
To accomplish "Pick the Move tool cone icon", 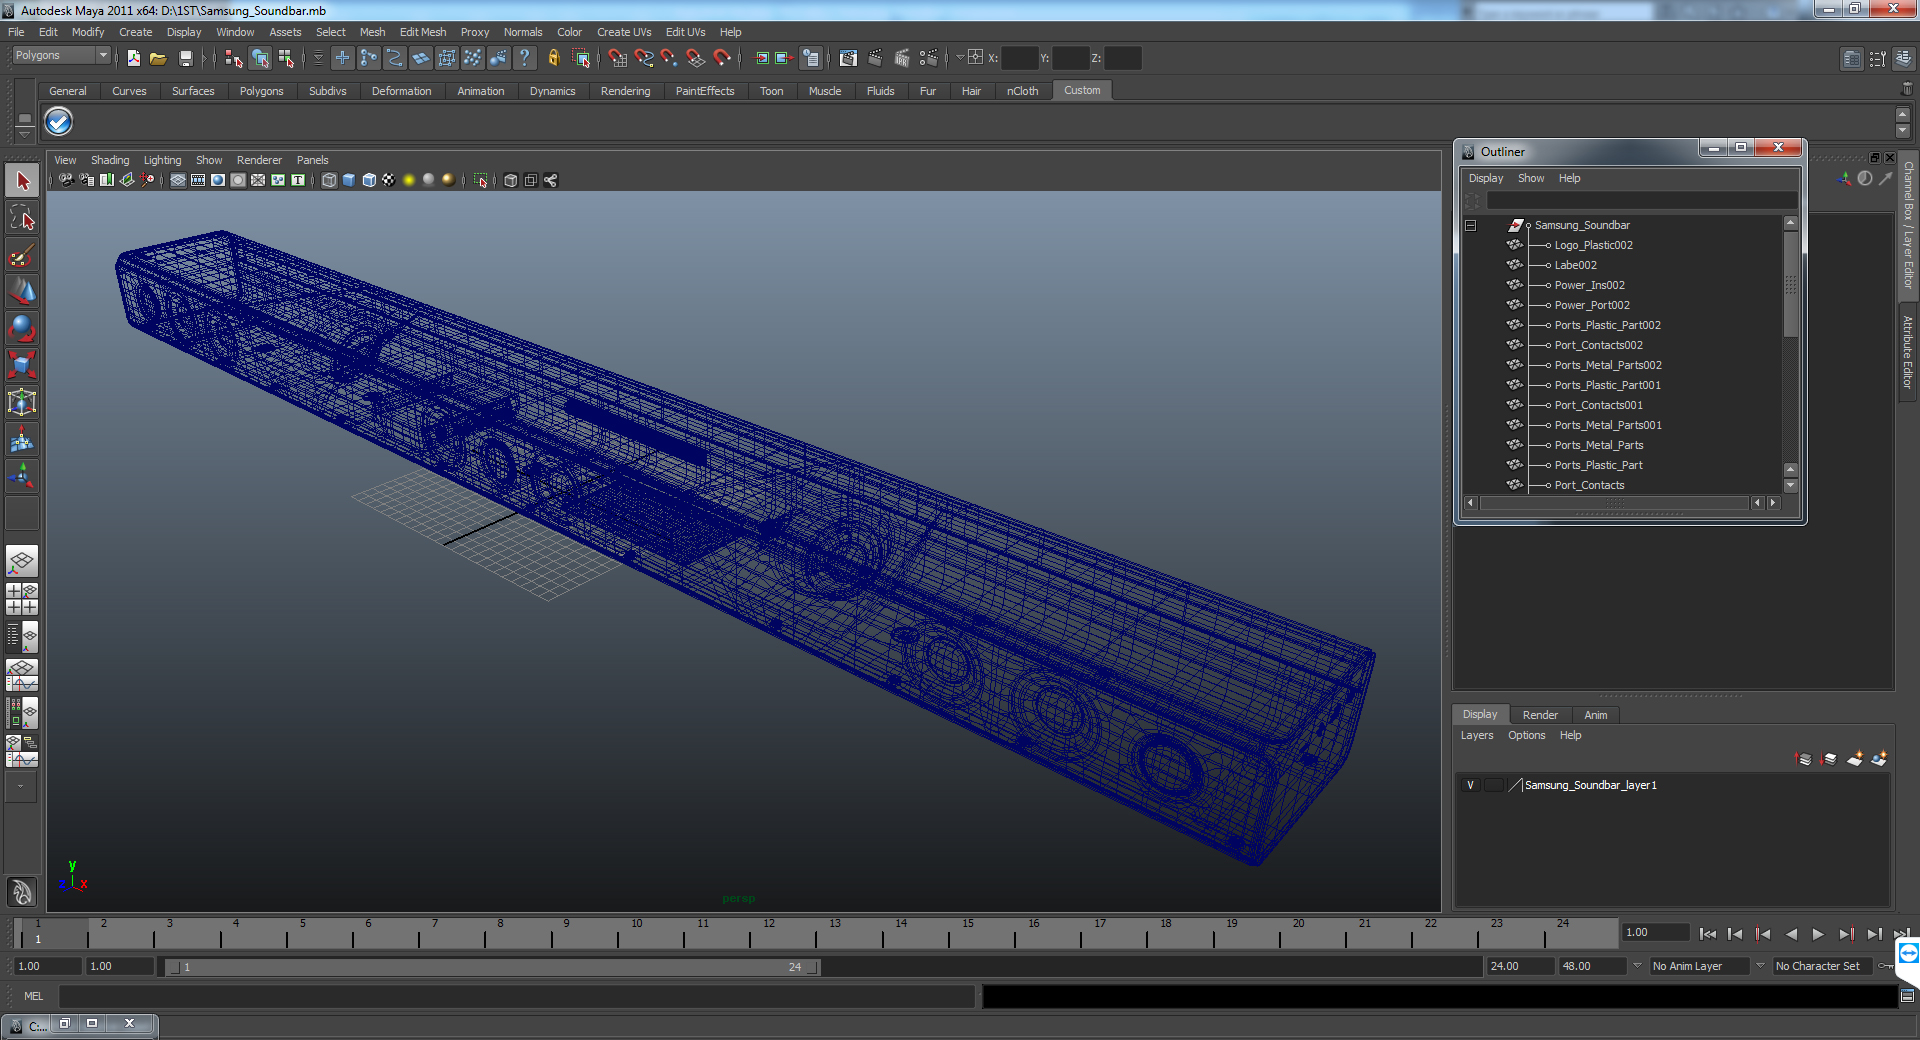I will (22, 292).
